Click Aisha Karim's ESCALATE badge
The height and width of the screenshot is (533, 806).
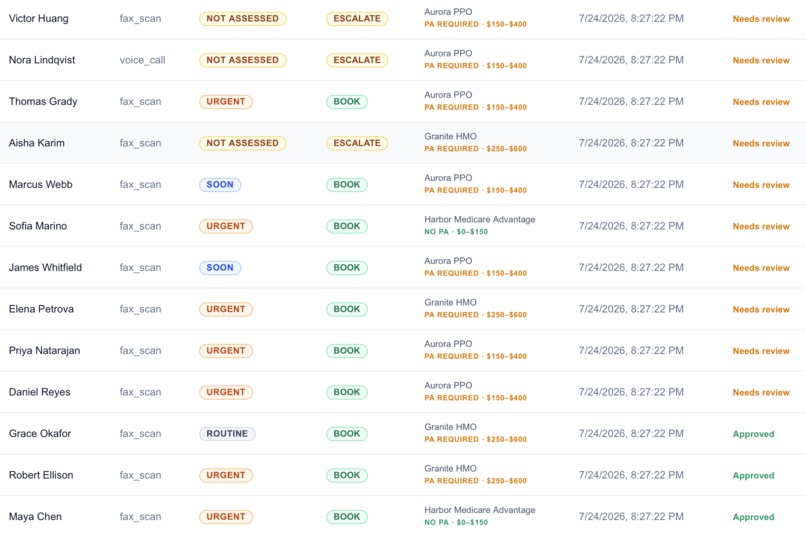click(x=357, y=143)
